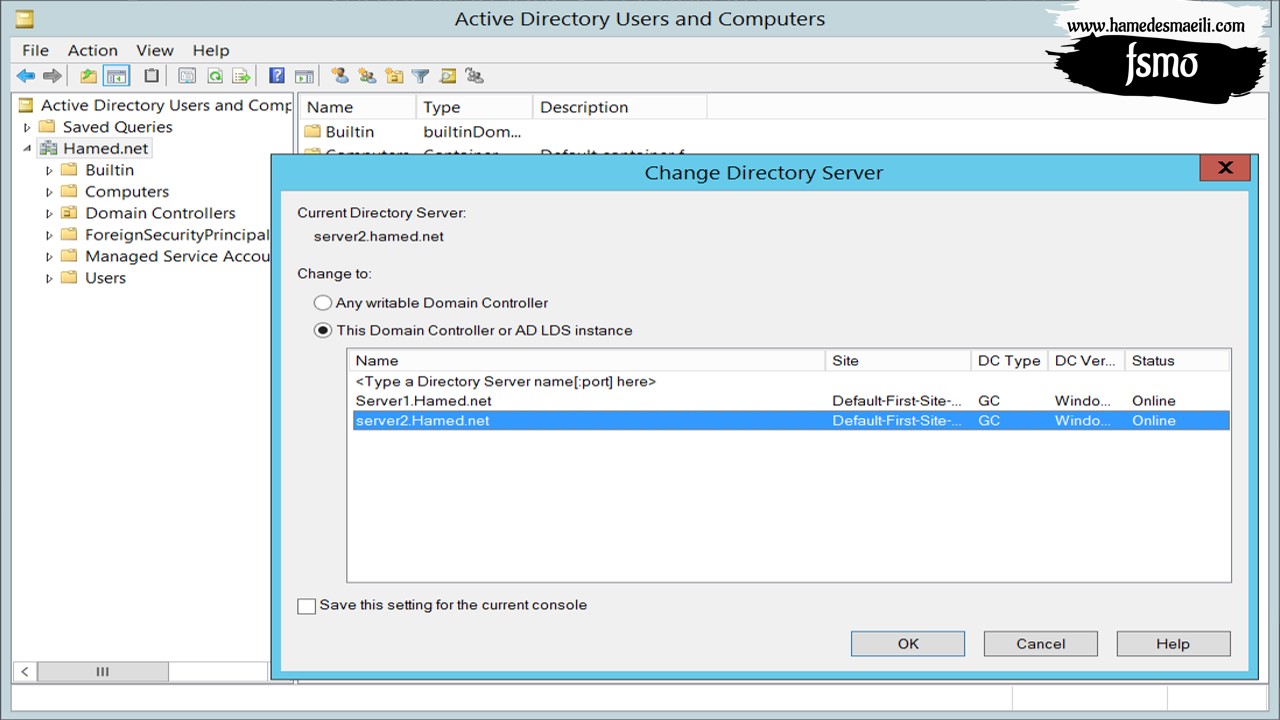Click the Create New User icon
The width and height of the screenshot is (1280, 720).
pyautogui.click(x=340, y=76)
